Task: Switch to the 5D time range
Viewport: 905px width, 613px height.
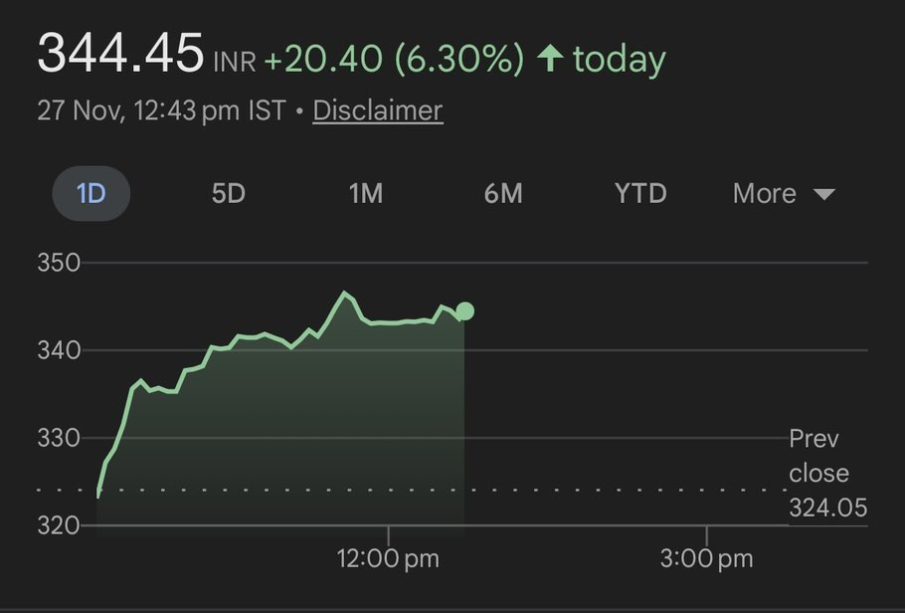Action: point(228,193)
